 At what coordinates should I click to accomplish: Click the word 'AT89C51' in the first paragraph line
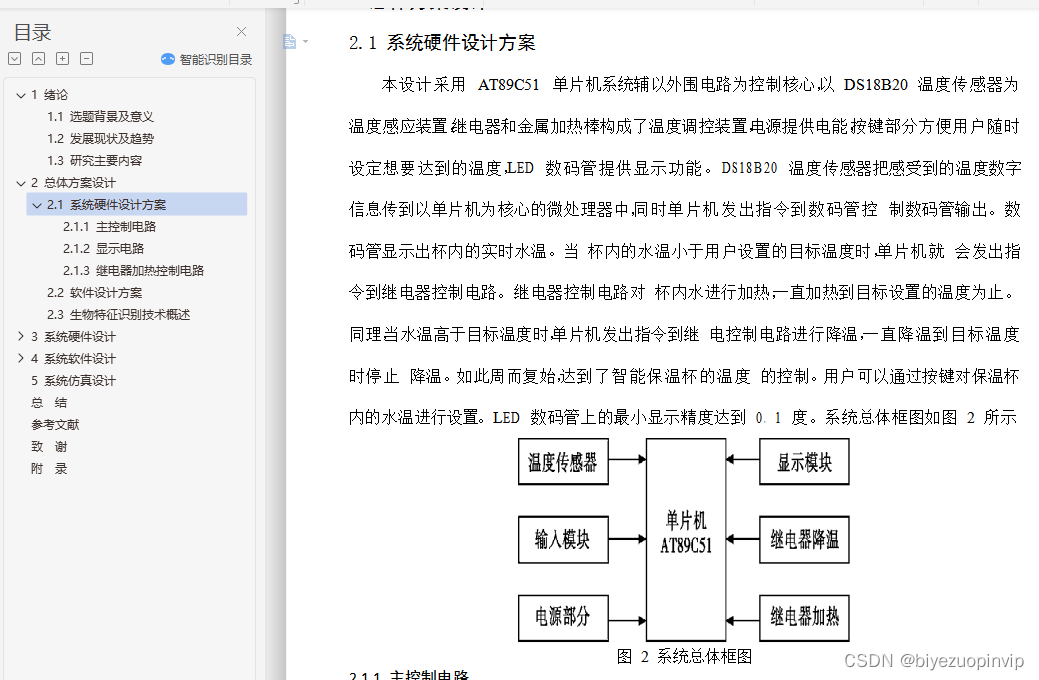(508, 85)
